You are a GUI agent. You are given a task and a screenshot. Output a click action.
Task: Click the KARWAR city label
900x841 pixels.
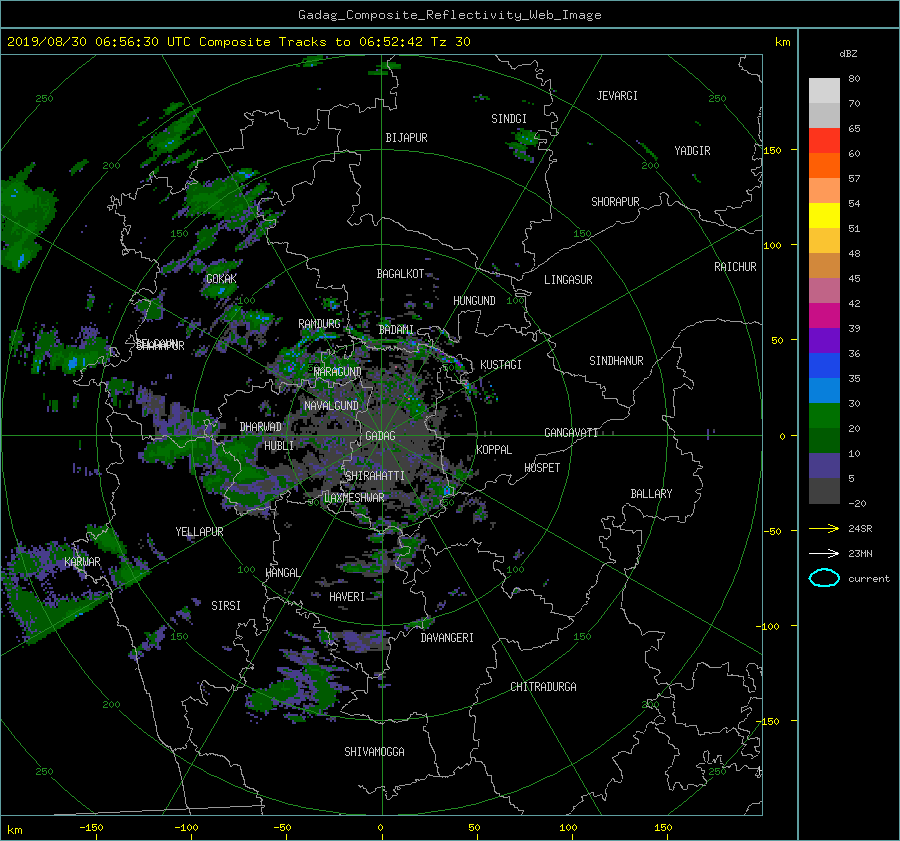(82, 562)
